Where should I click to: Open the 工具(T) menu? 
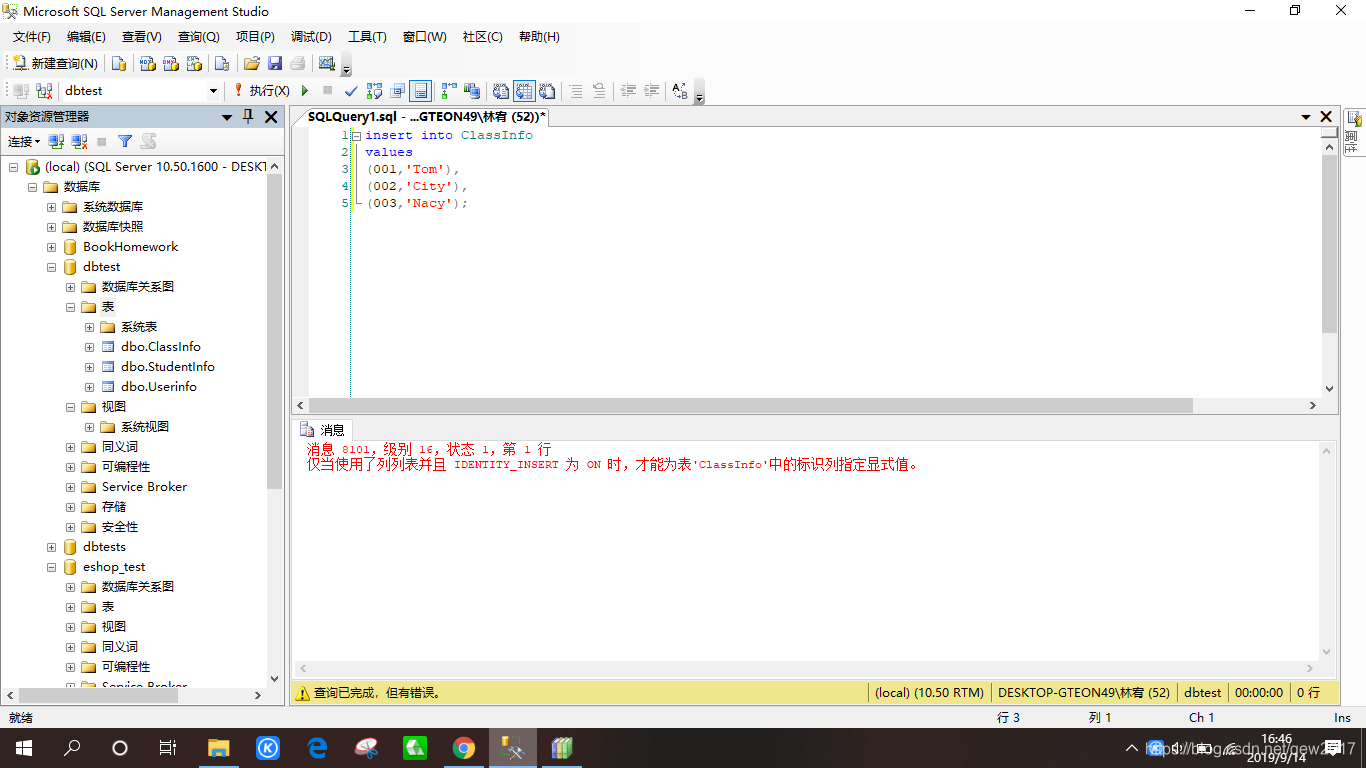367,37
